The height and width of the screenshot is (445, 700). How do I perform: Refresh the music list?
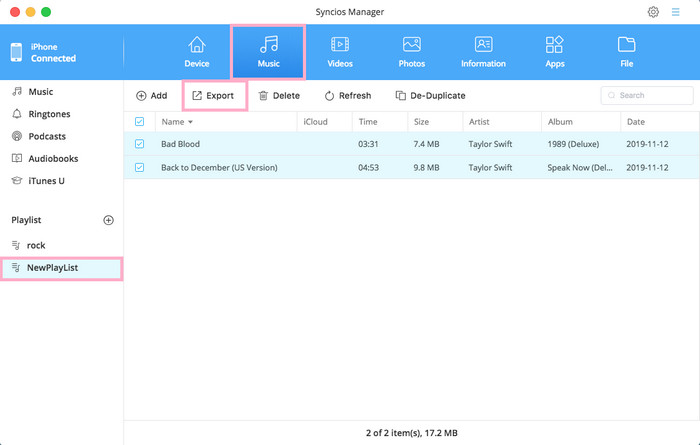pos(348,96)
